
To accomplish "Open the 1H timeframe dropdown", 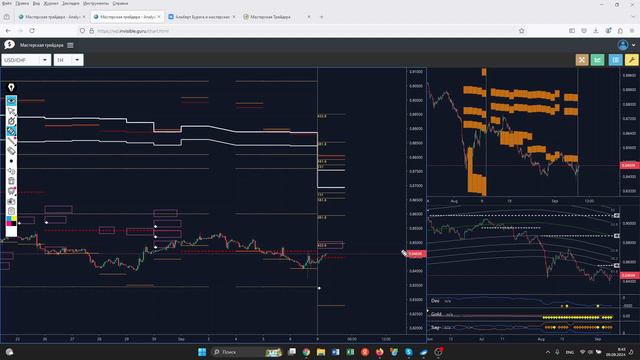I will 68,60.
